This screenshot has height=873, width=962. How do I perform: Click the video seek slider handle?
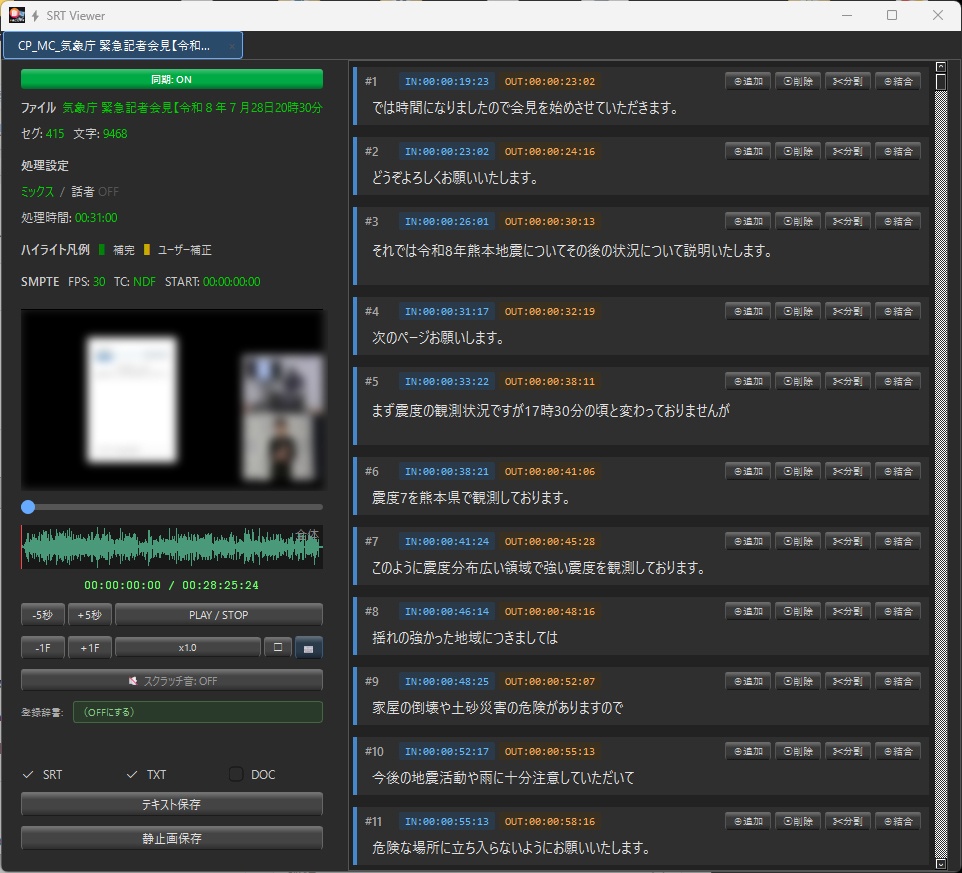point(28,507)
